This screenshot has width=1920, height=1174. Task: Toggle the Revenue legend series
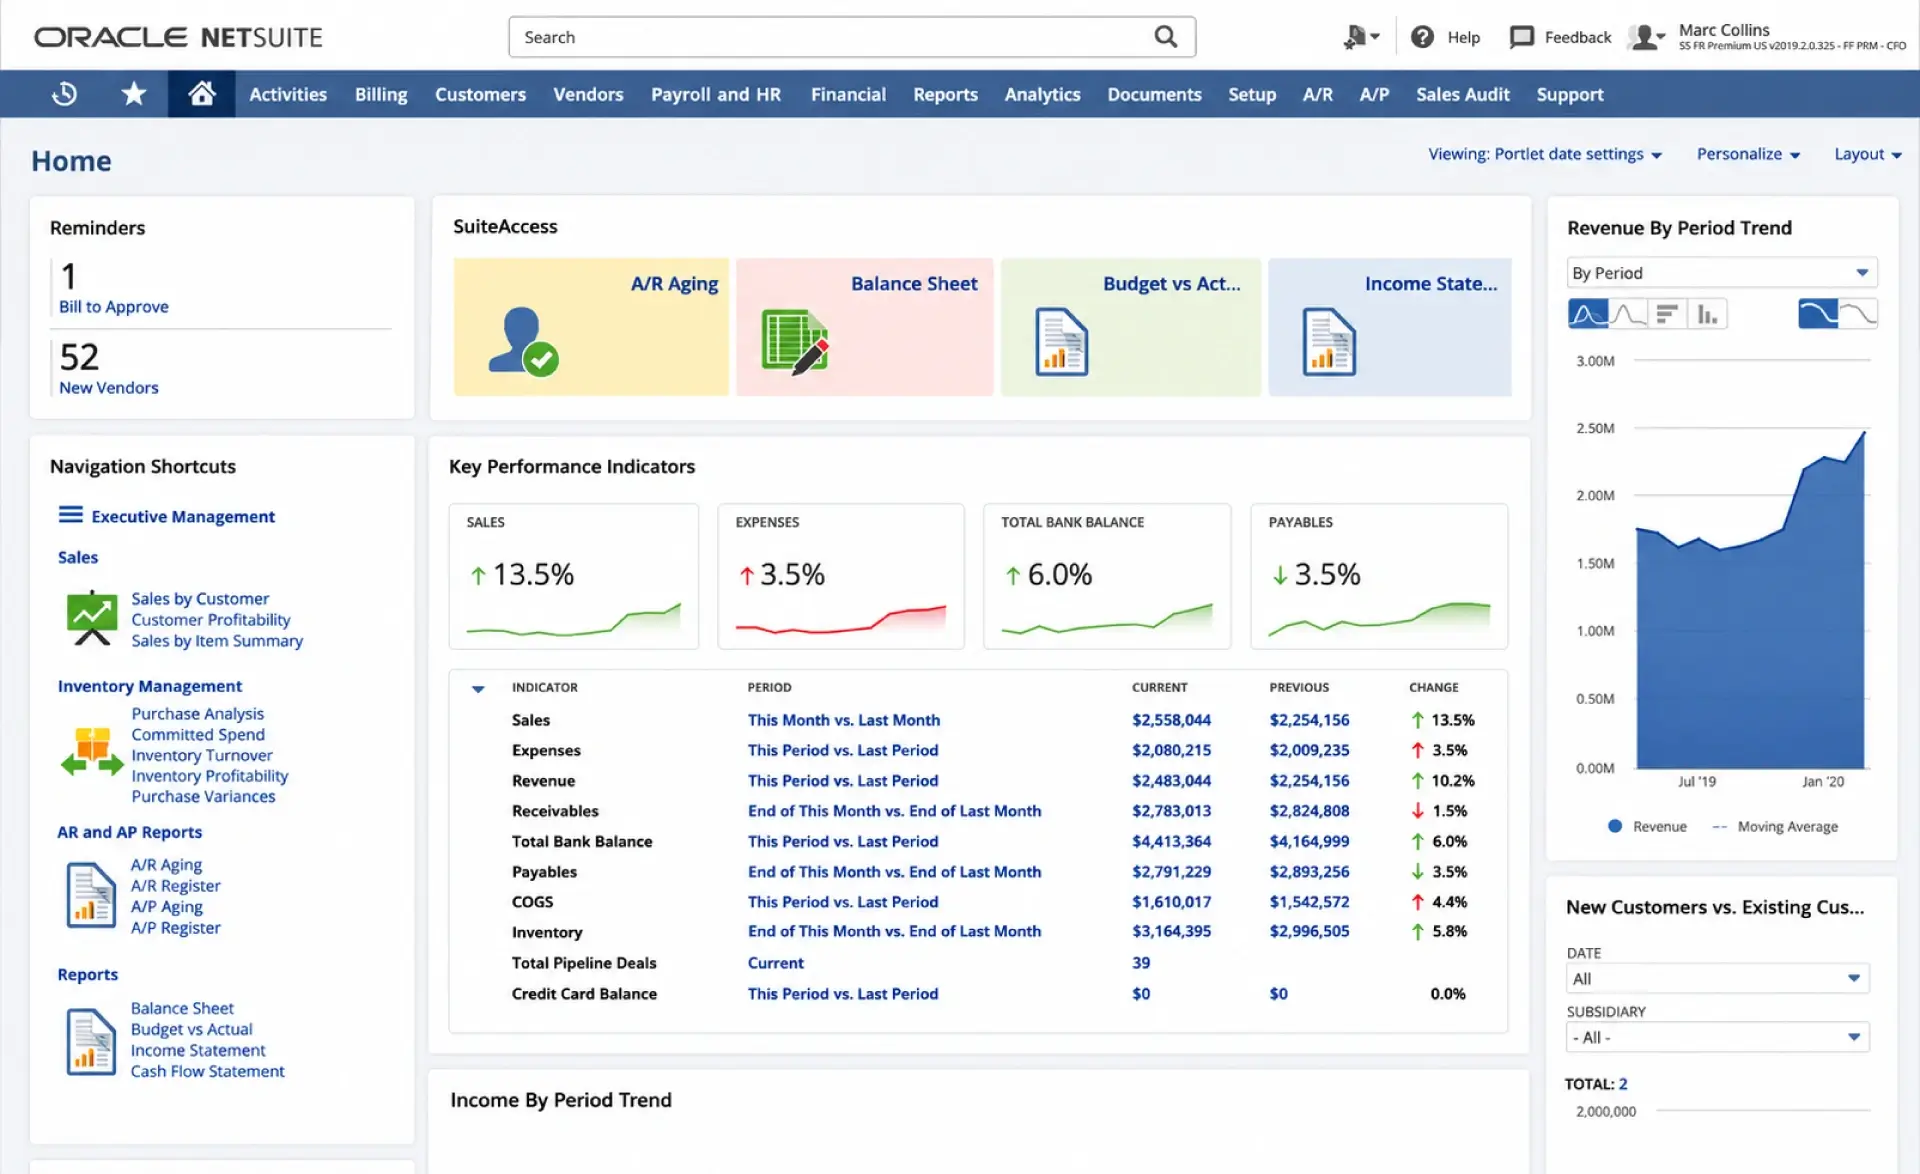tap(1647, 827)
